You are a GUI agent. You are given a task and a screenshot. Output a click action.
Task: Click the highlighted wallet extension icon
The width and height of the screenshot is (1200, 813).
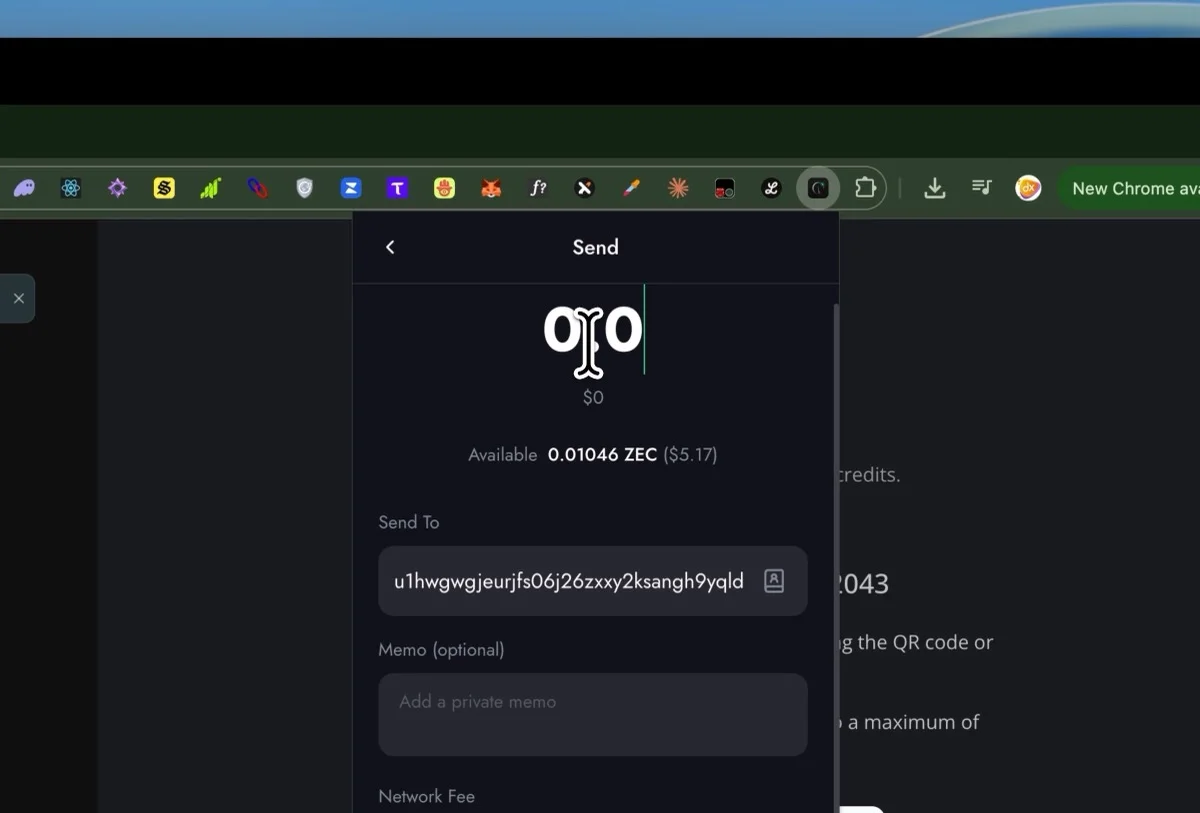tap(818, 188)
